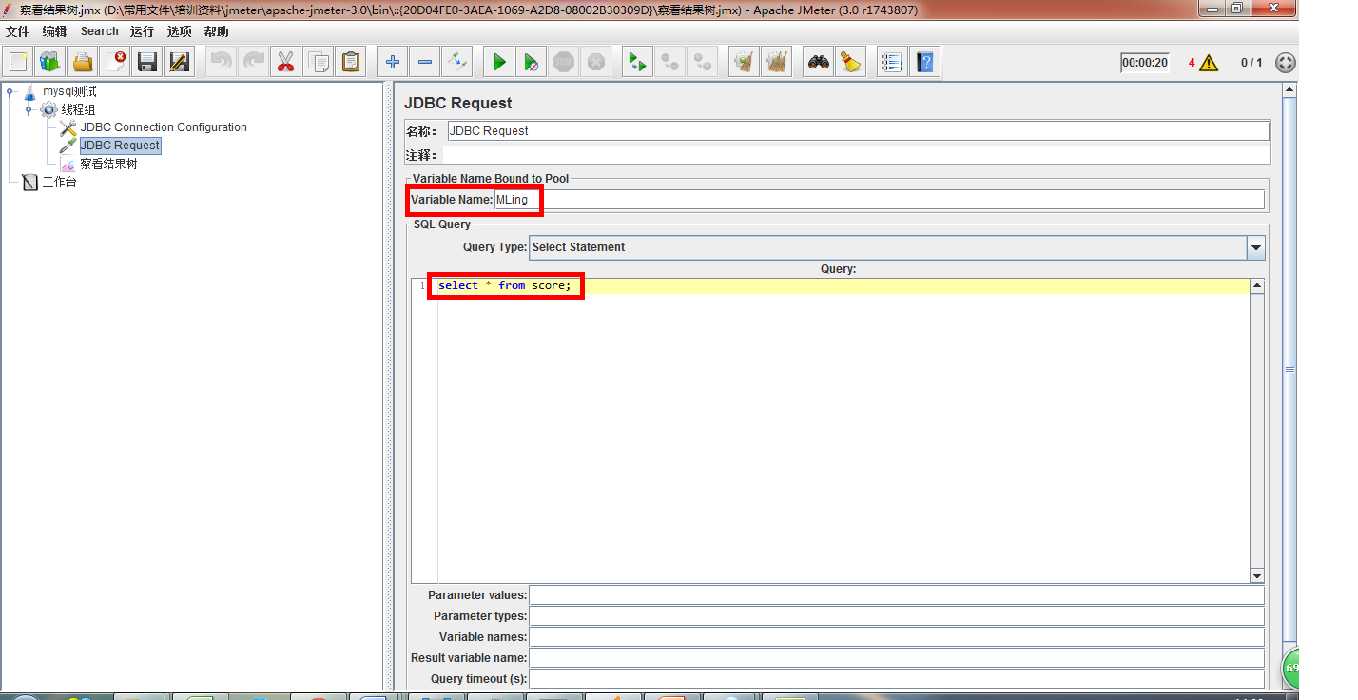Open the 运行 menu
Image resolution: width=1358 pixels, height=700 pixels.
pyautogui.click(x=142, y=32)
